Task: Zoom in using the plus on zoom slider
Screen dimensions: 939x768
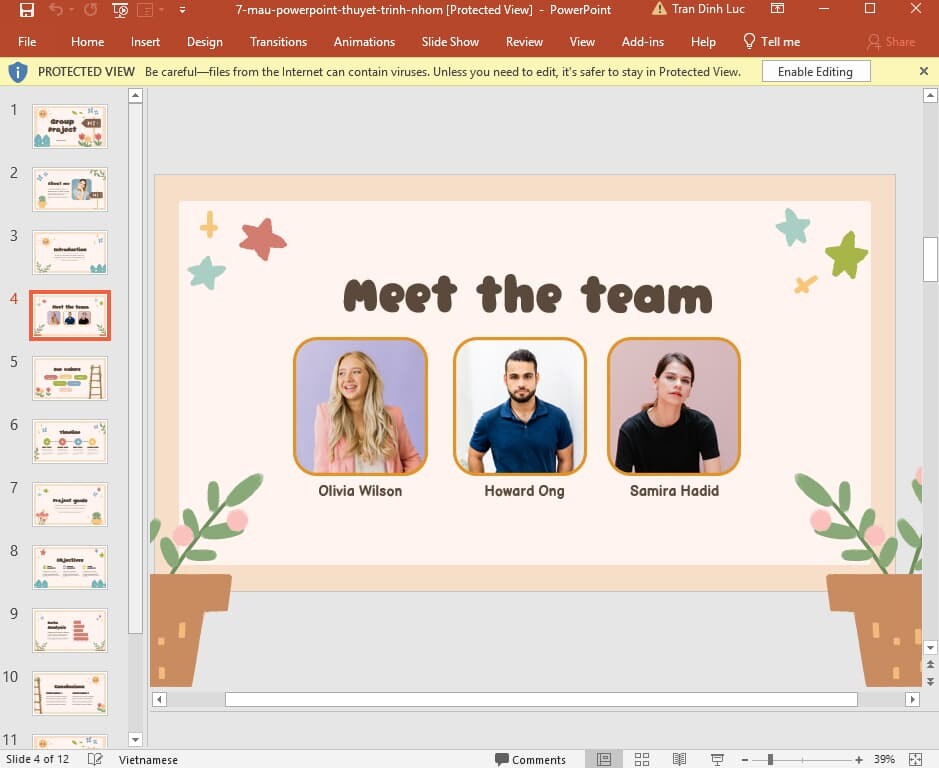Action: click(x=859, y=759)
